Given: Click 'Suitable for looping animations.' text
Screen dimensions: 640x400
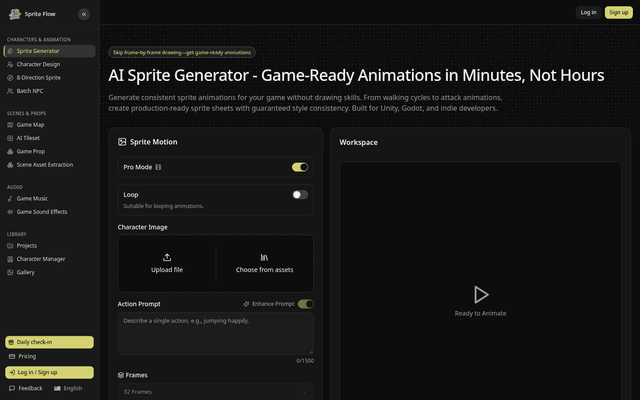Looking at the screenshot, I should pos(163,206).
